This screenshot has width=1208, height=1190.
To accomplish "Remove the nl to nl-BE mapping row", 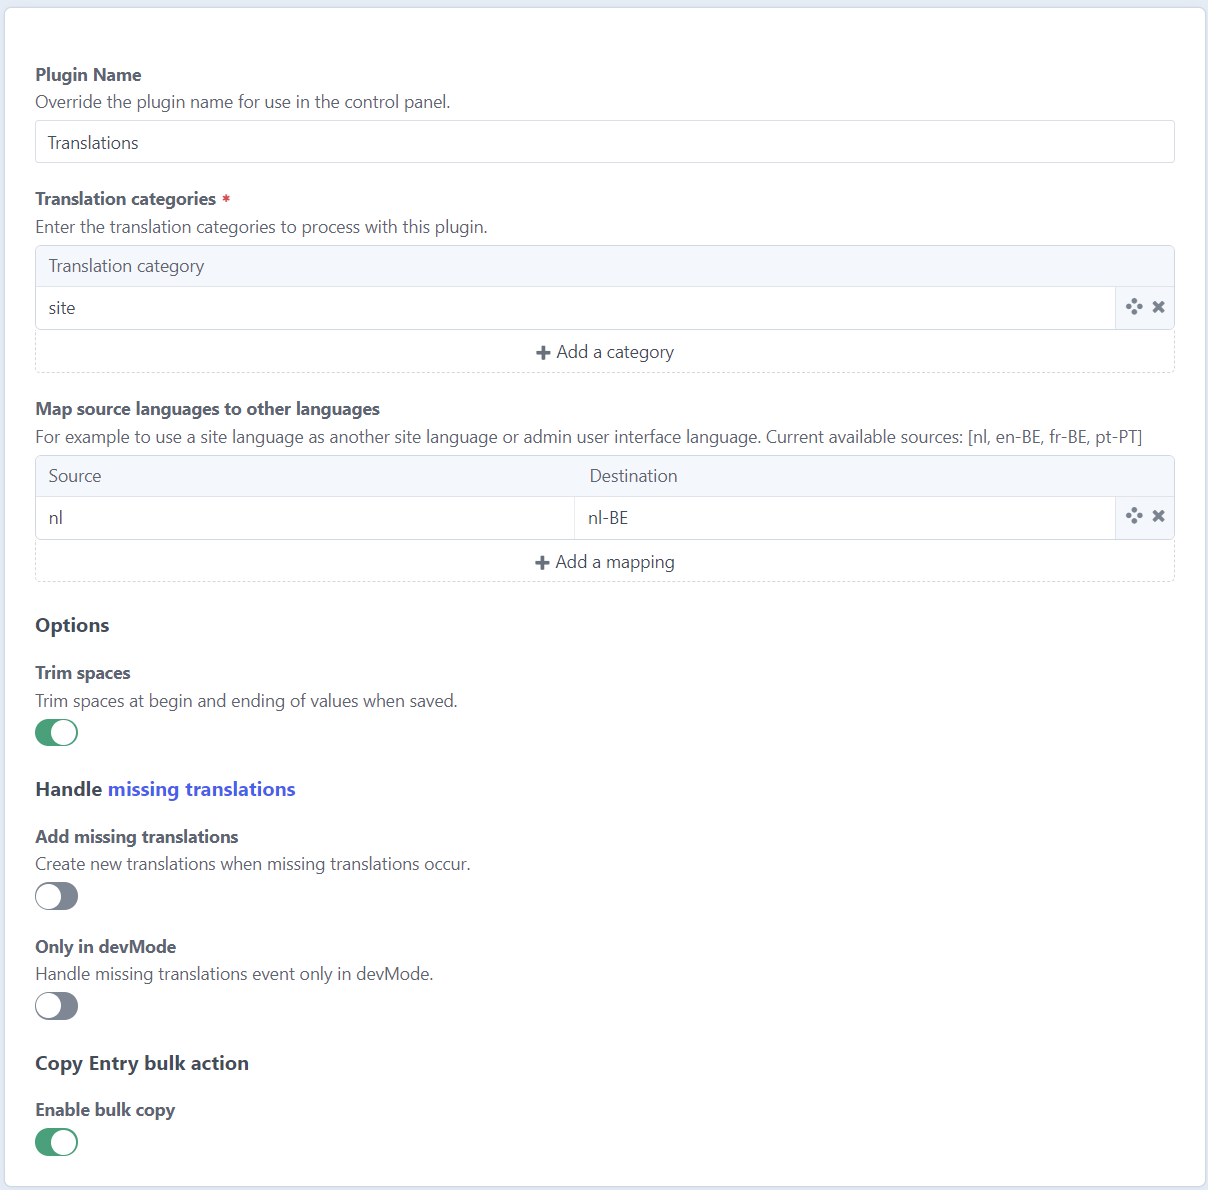I will (x=1158, y=516).
